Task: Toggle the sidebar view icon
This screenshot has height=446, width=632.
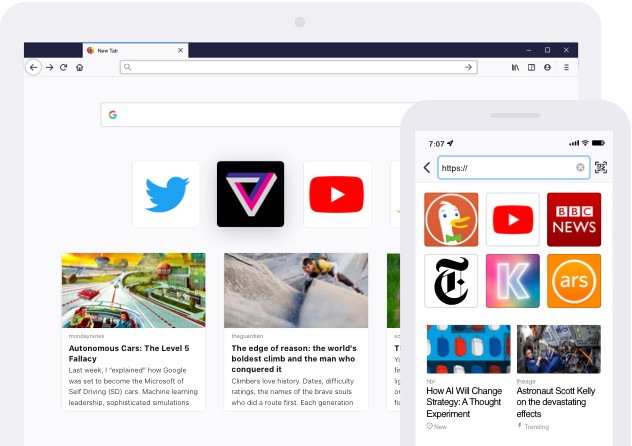Action: pyautogui.click(x=531, y=67)
